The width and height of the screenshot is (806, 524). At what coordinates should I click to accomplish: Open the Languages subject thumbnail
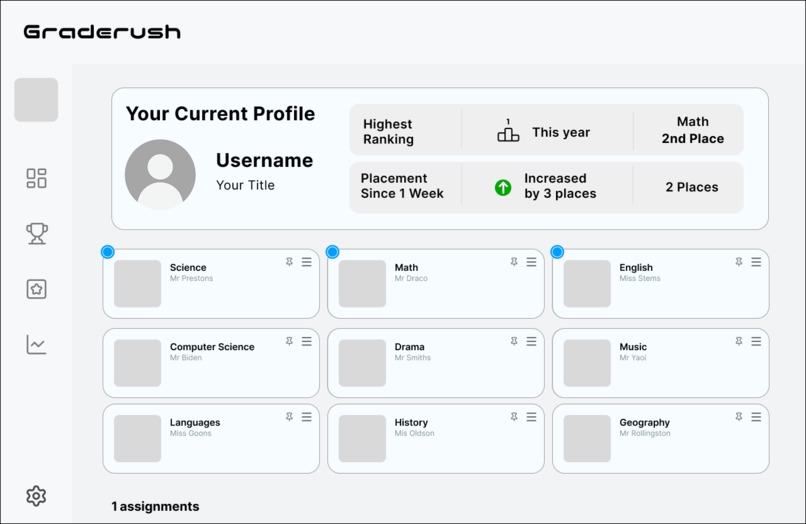138,439
